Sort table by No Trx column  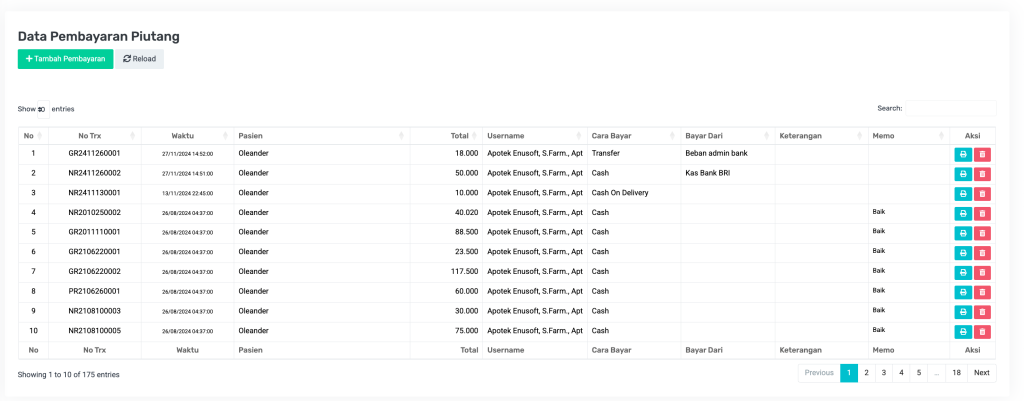point(95,136)
